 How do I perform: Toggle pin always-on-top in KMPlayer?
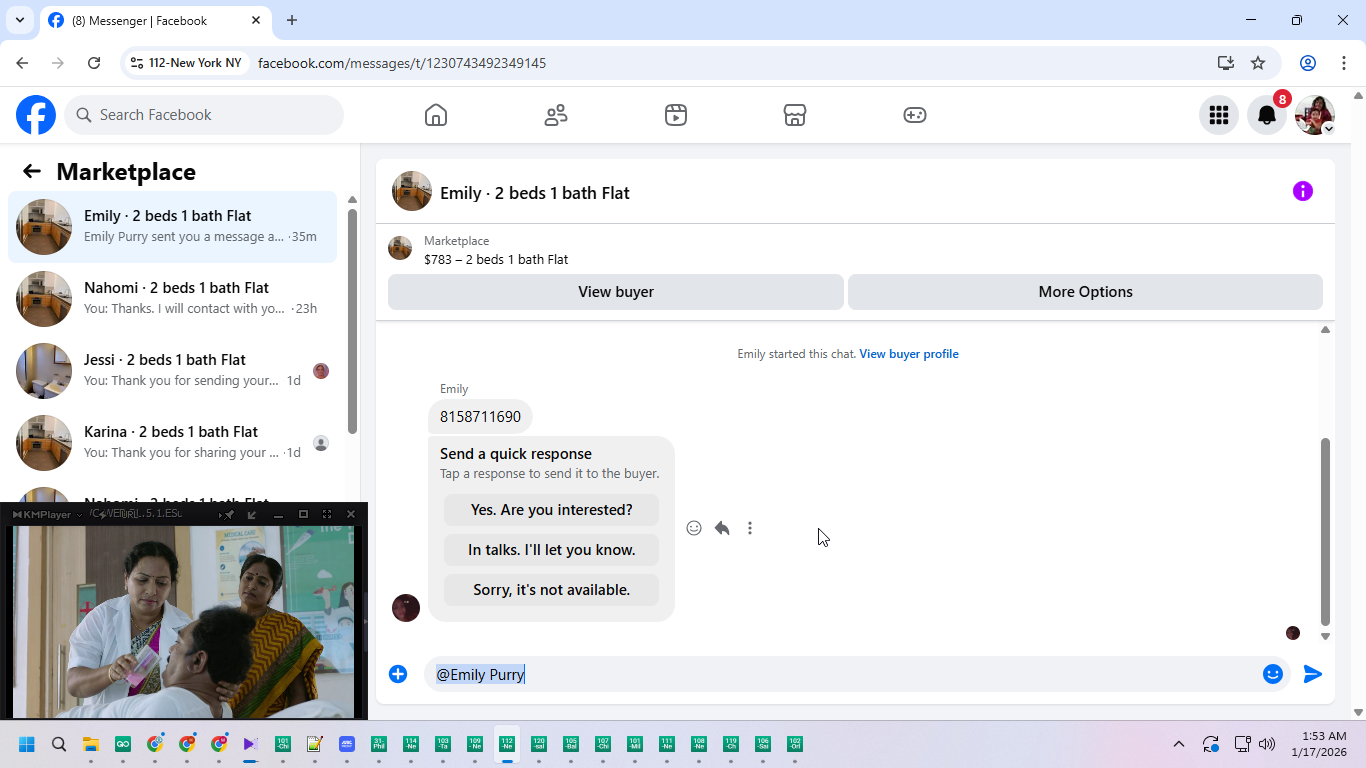click(x=228, y=514)
